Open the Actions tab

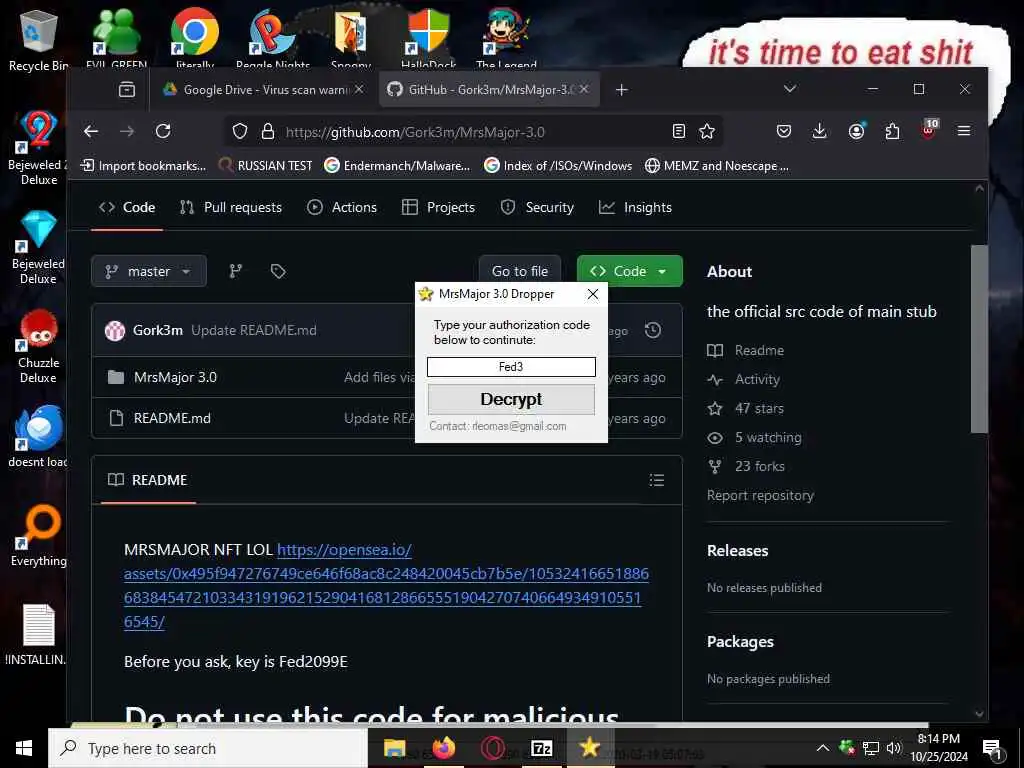click(x=342, y=208)
